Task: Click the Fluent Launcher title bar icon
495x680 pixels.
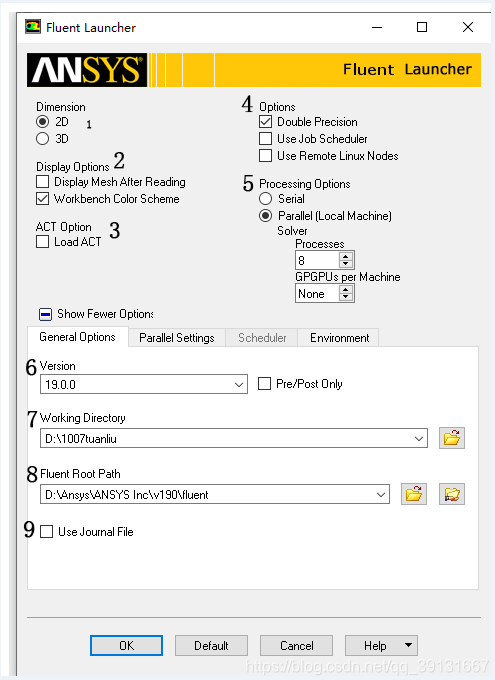Action: 33,27
